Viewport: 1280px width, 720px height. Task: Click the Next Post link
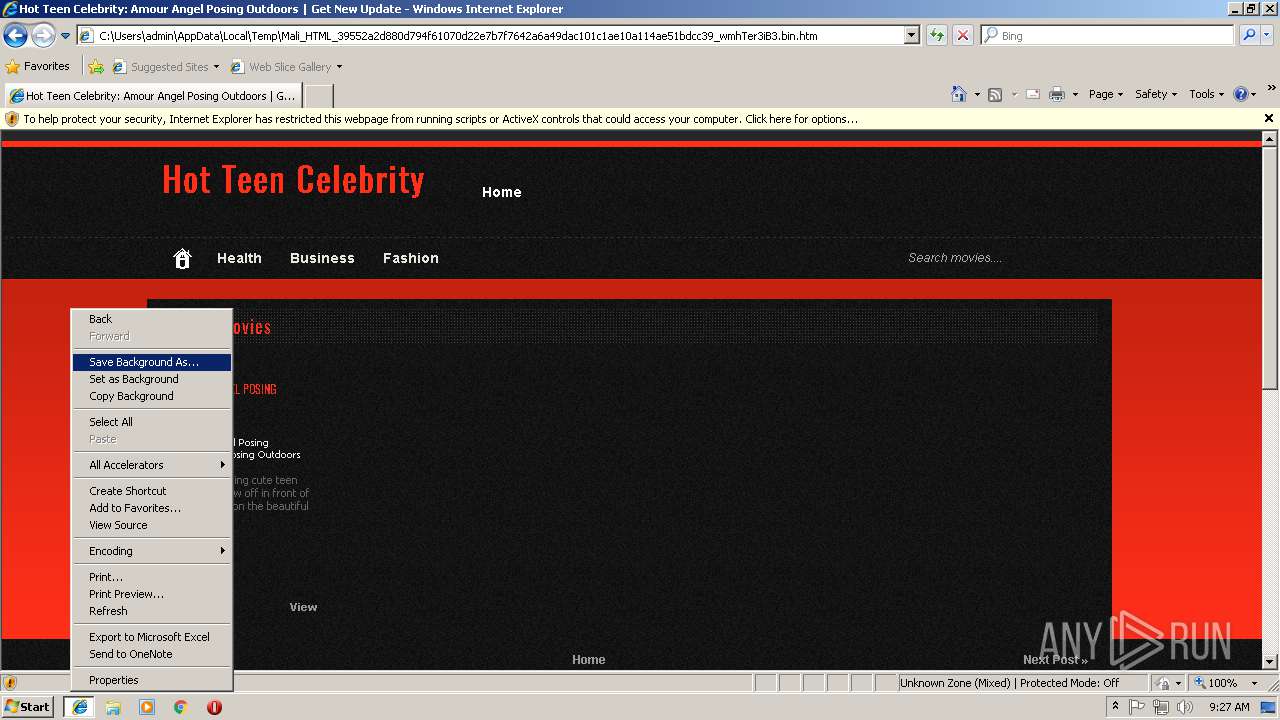1055,660
